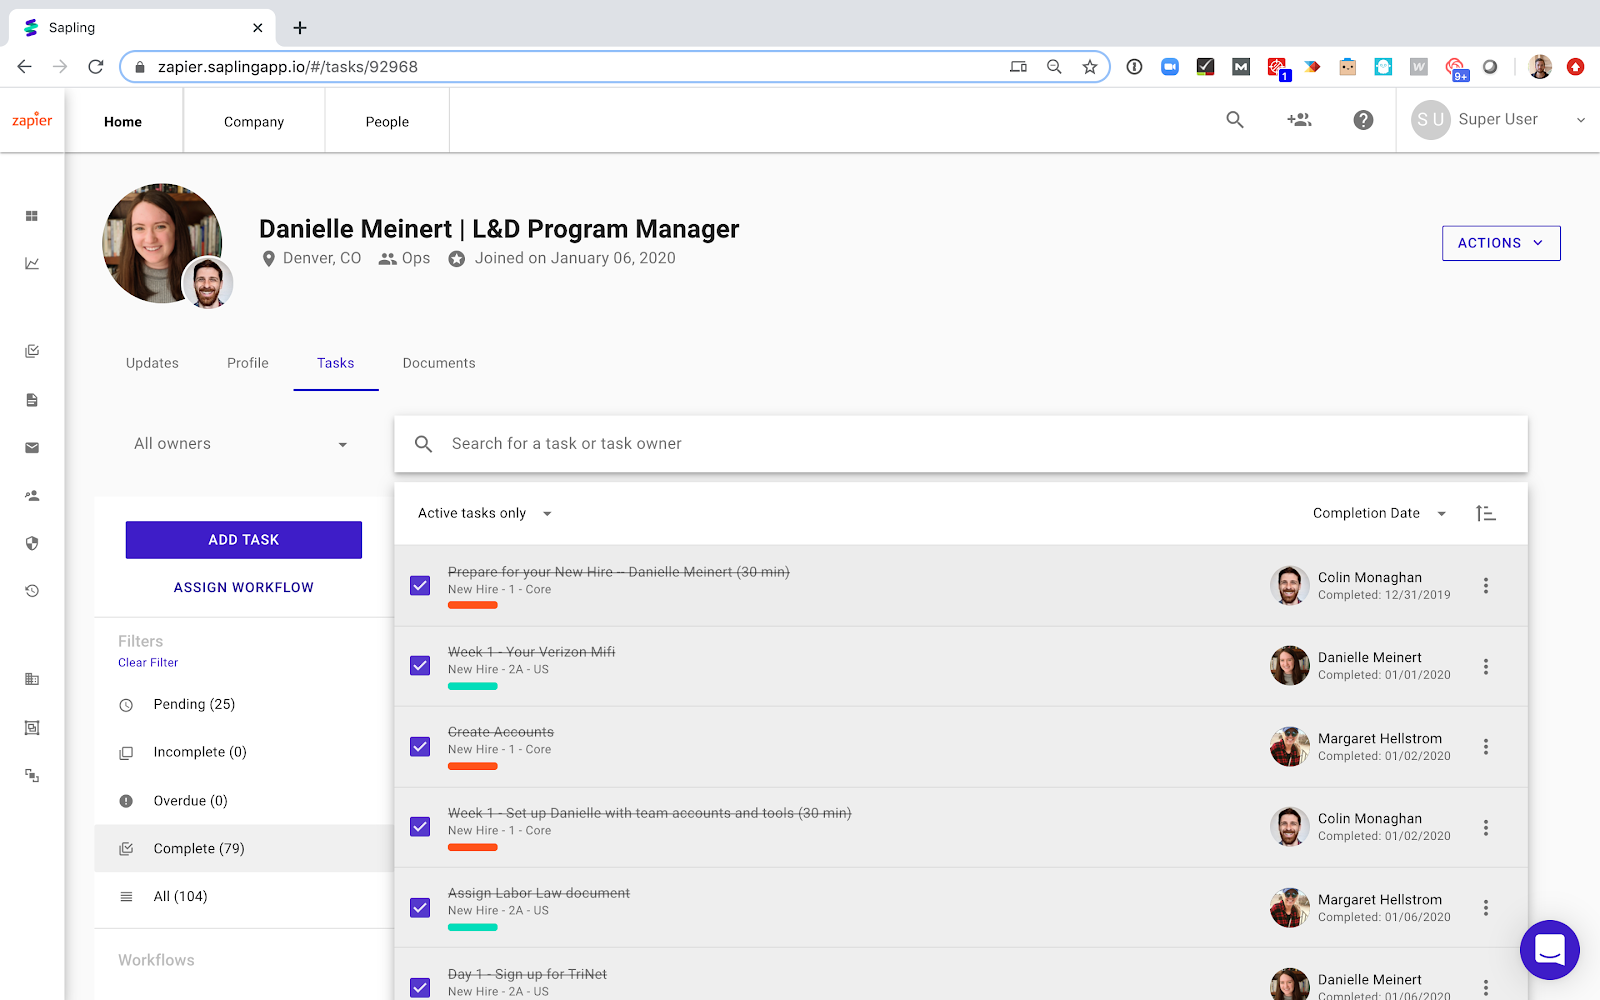Click the search magnifier icon in header
This screenshot has width=1600, height=1000.
(1235, 120)
